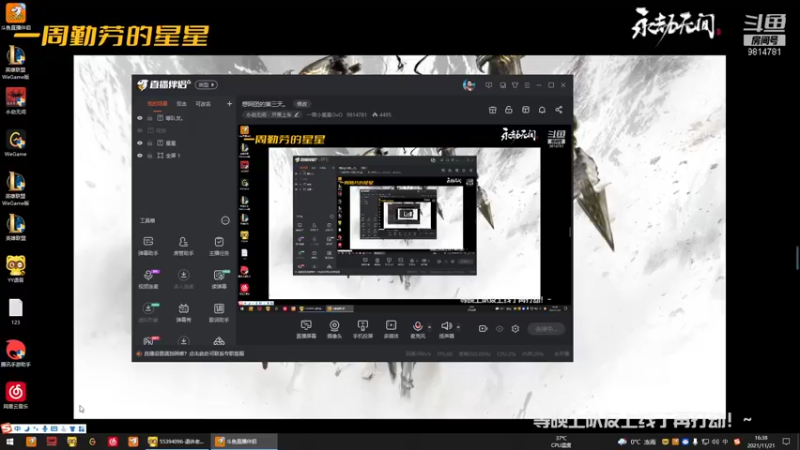The height and width of the screenshot is (450, 800).
Task: Add a 多媒体 media source
Action: [x=391, y=329]
